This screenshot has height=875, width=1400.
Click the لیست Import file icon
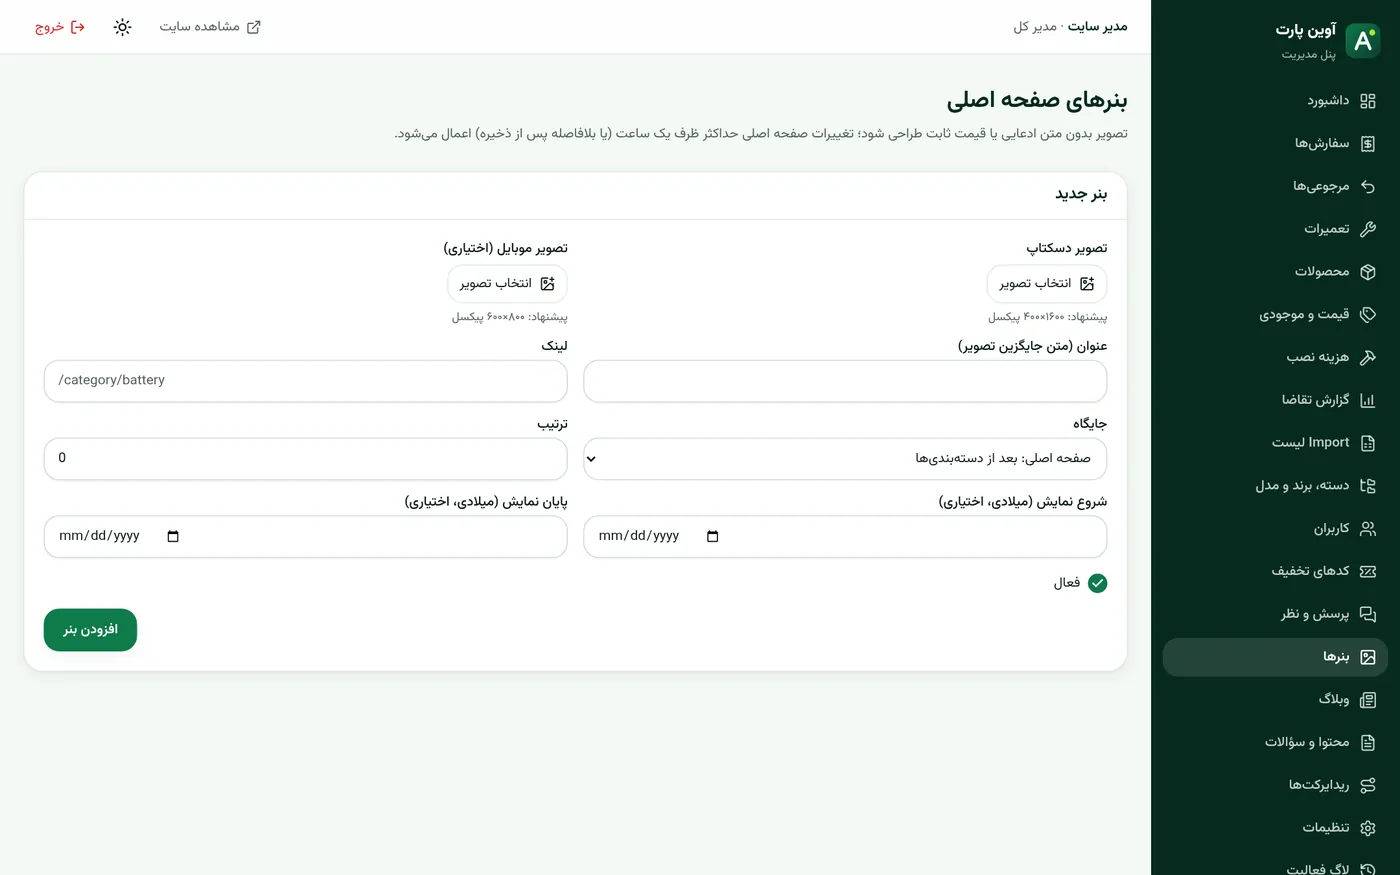pos(1368,443)
